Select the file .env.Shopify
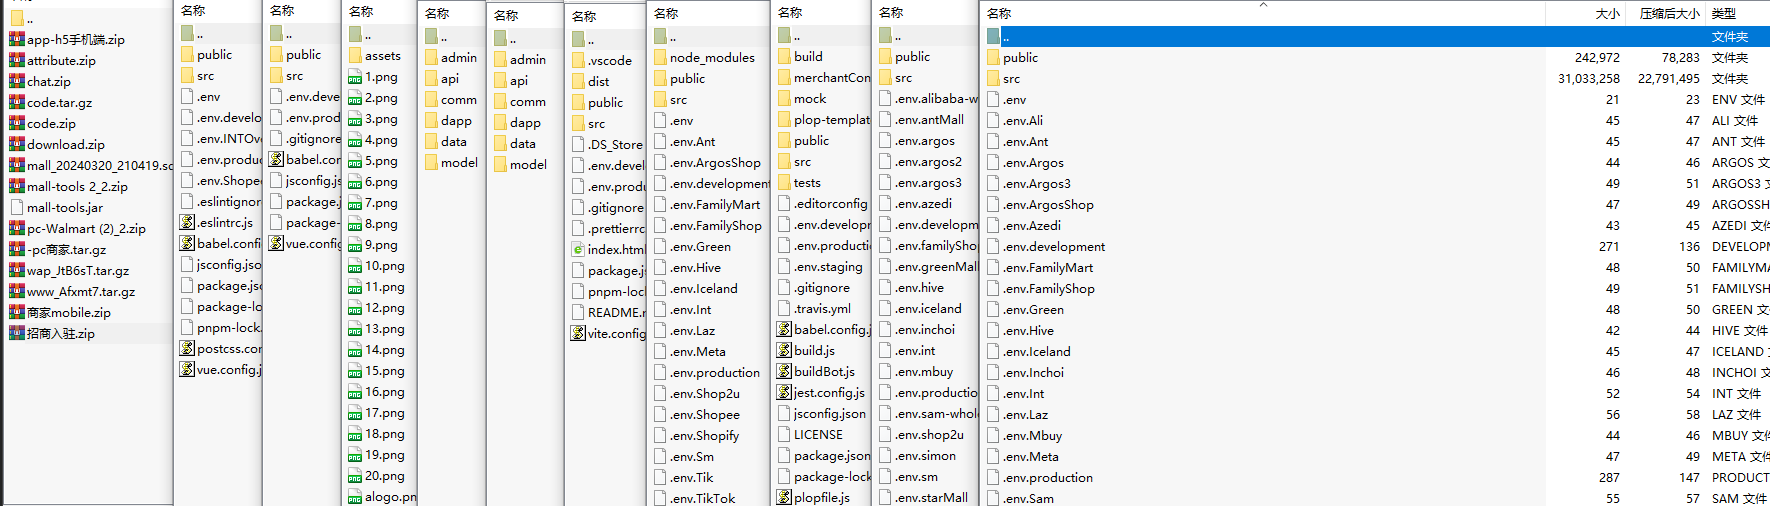Viewport: 1770px width, 506px height. [704, 435]
